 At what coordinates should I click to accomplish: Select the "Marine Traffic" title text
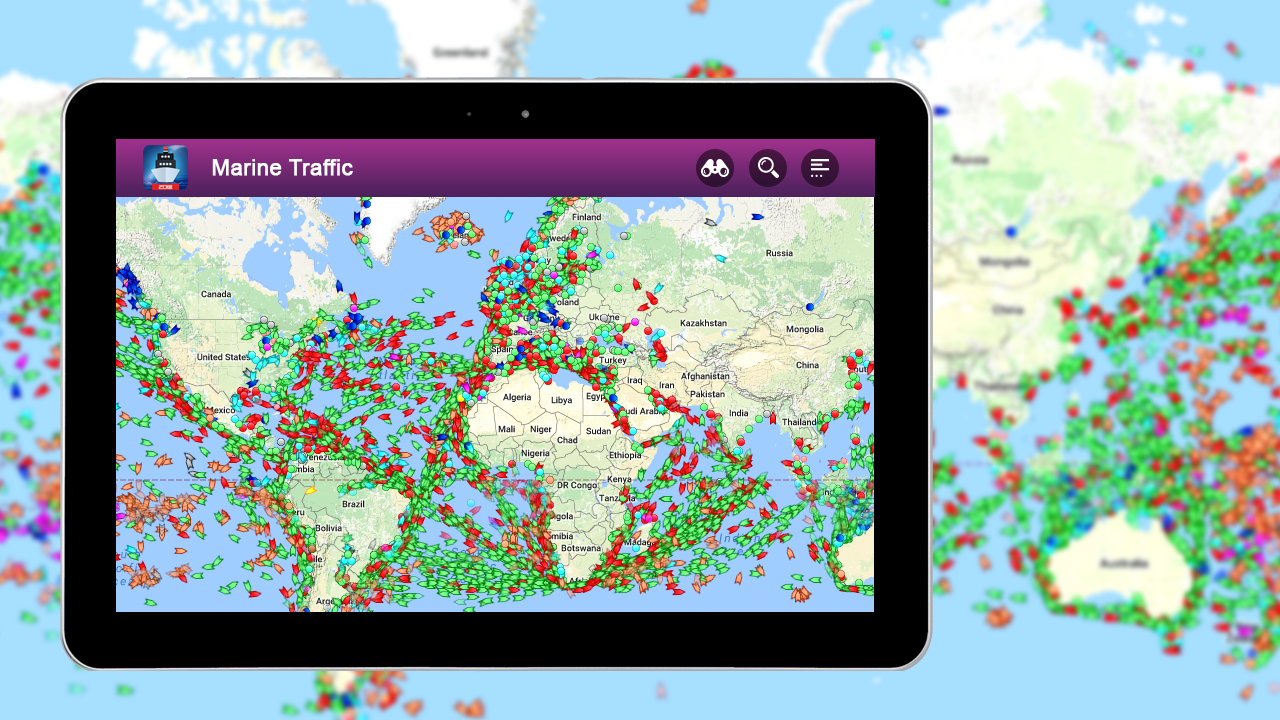(x=282, y=168)
